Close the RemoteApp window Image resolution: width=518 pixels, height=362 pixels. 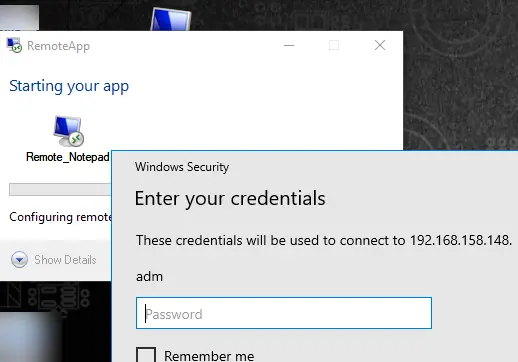click(x=380, y=45)
